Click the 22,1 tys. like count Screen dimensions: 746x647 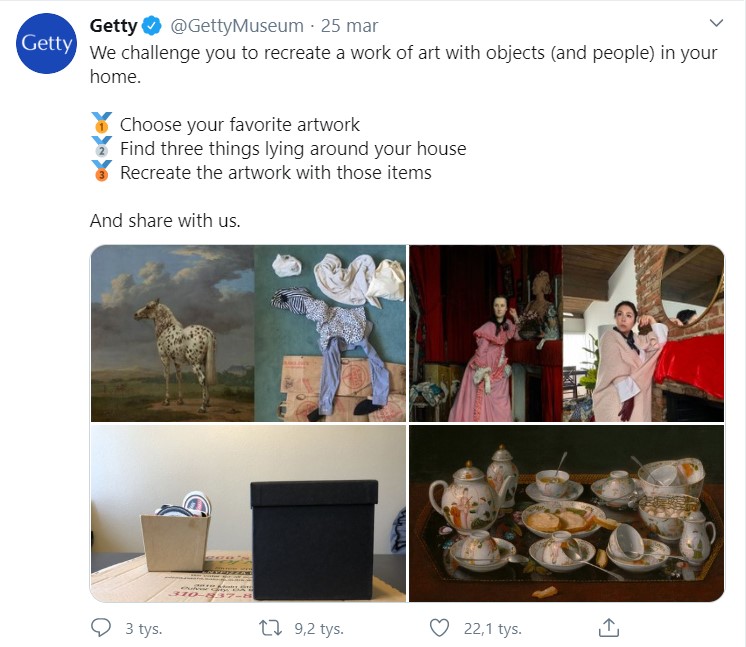tap(493, 629)
